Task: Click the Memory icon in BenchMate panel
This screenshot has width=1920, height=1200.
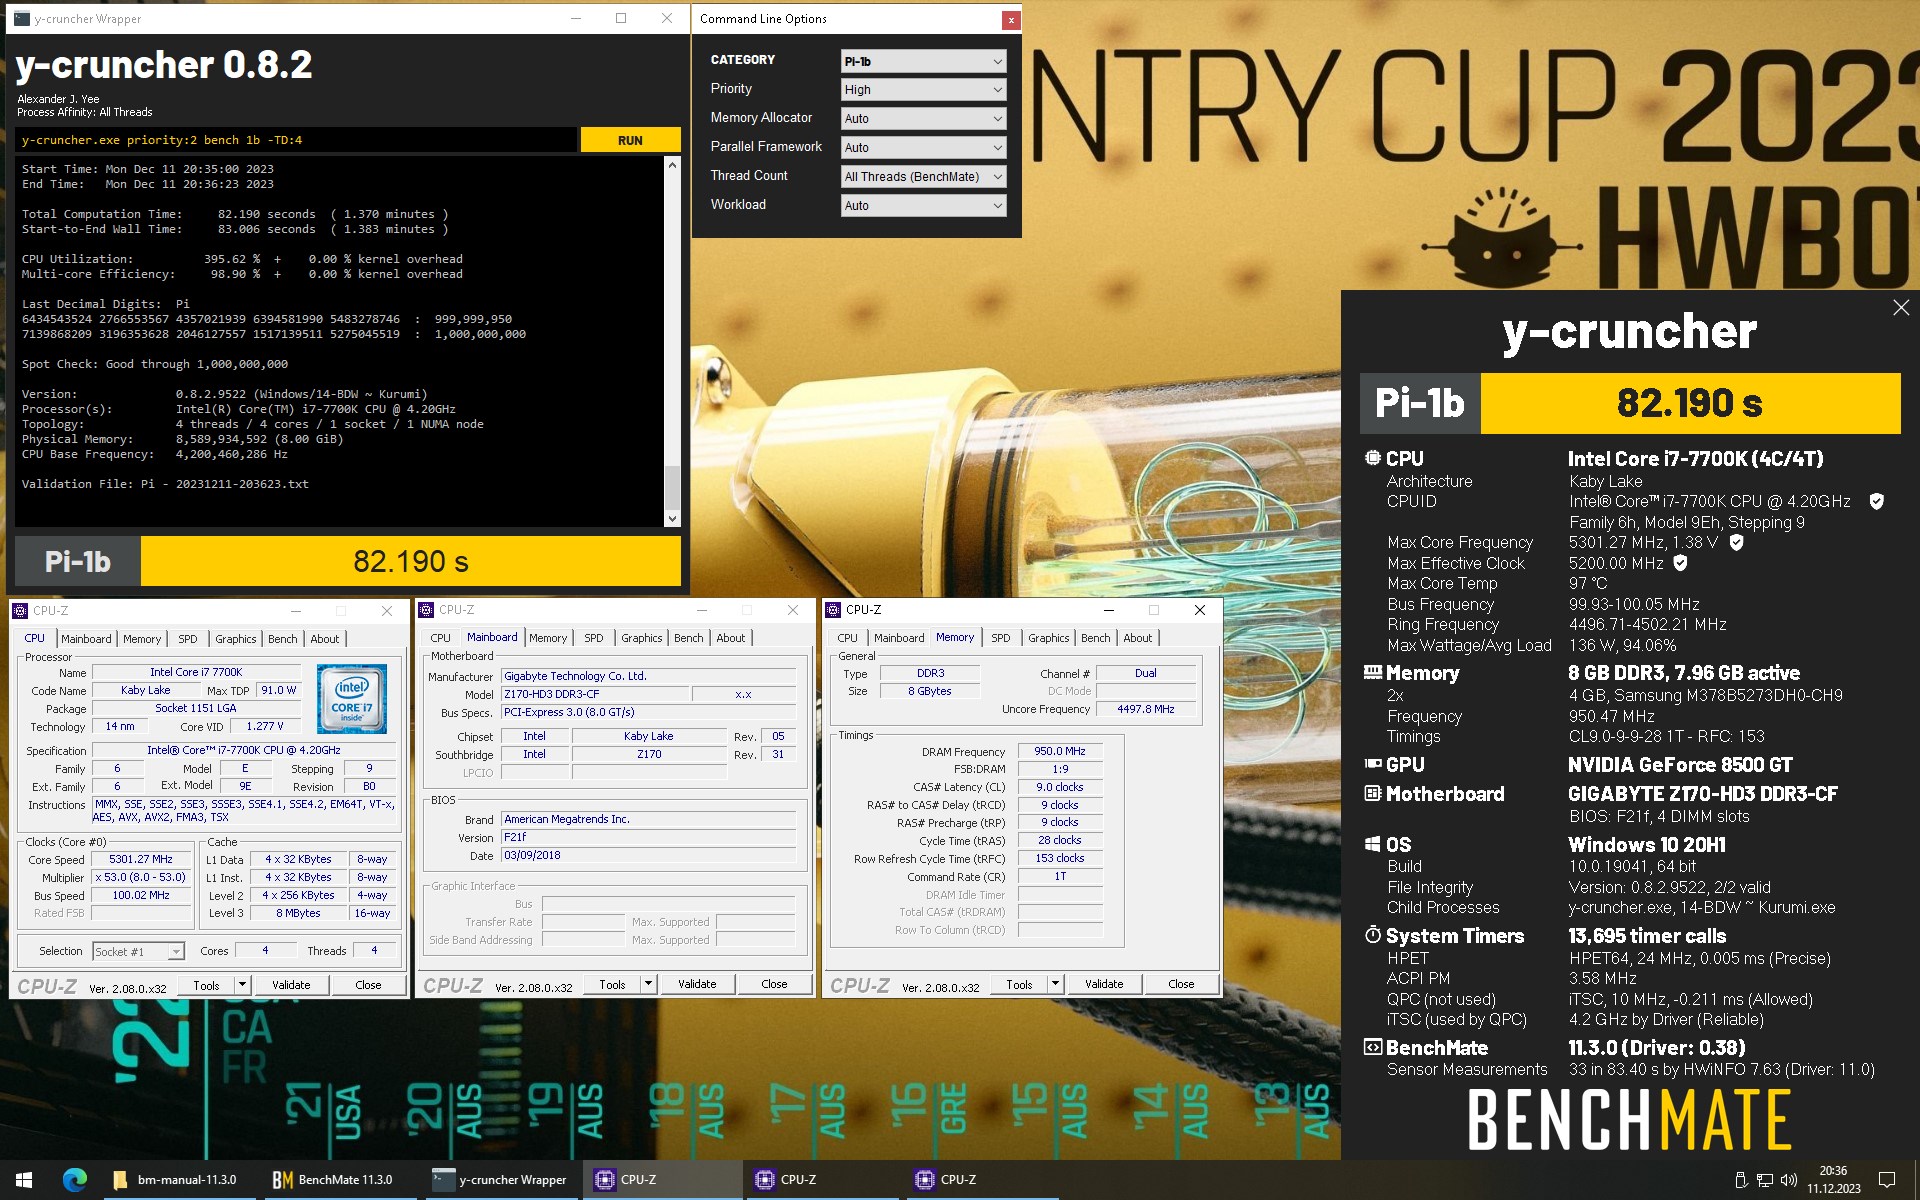Action: click(1373, 672)
